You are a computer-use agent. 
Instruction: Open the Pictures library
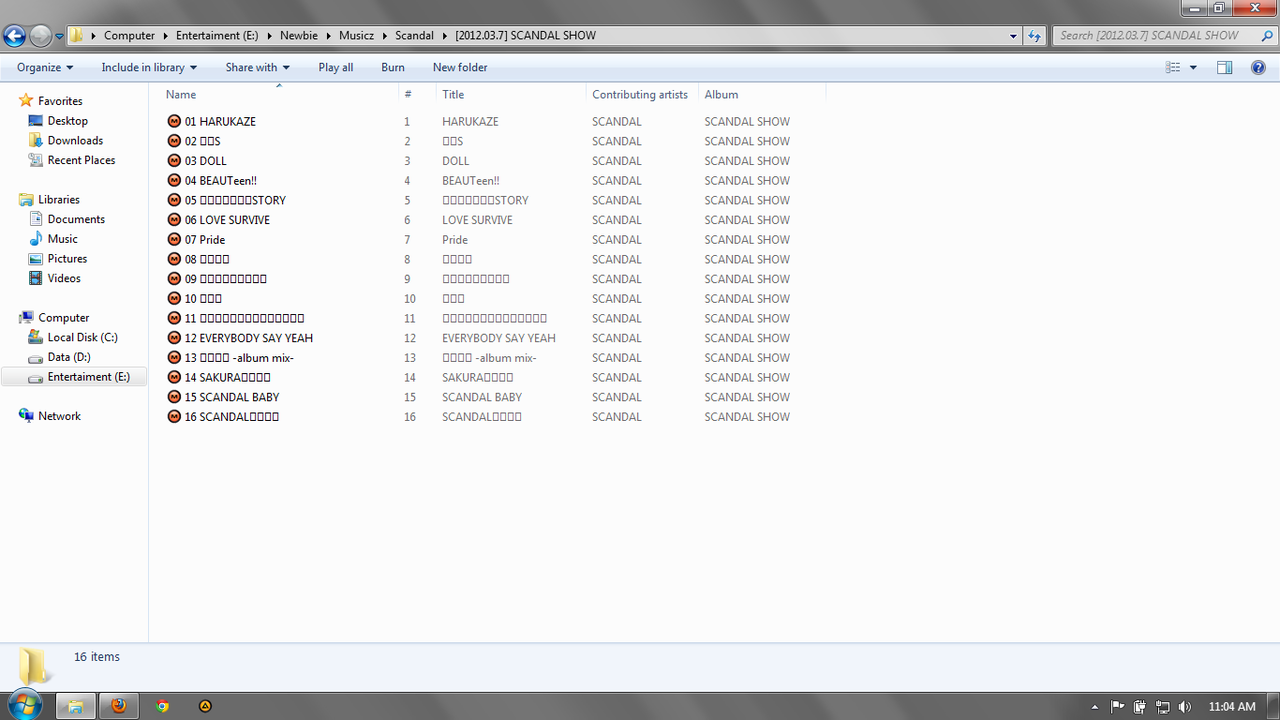67,259
